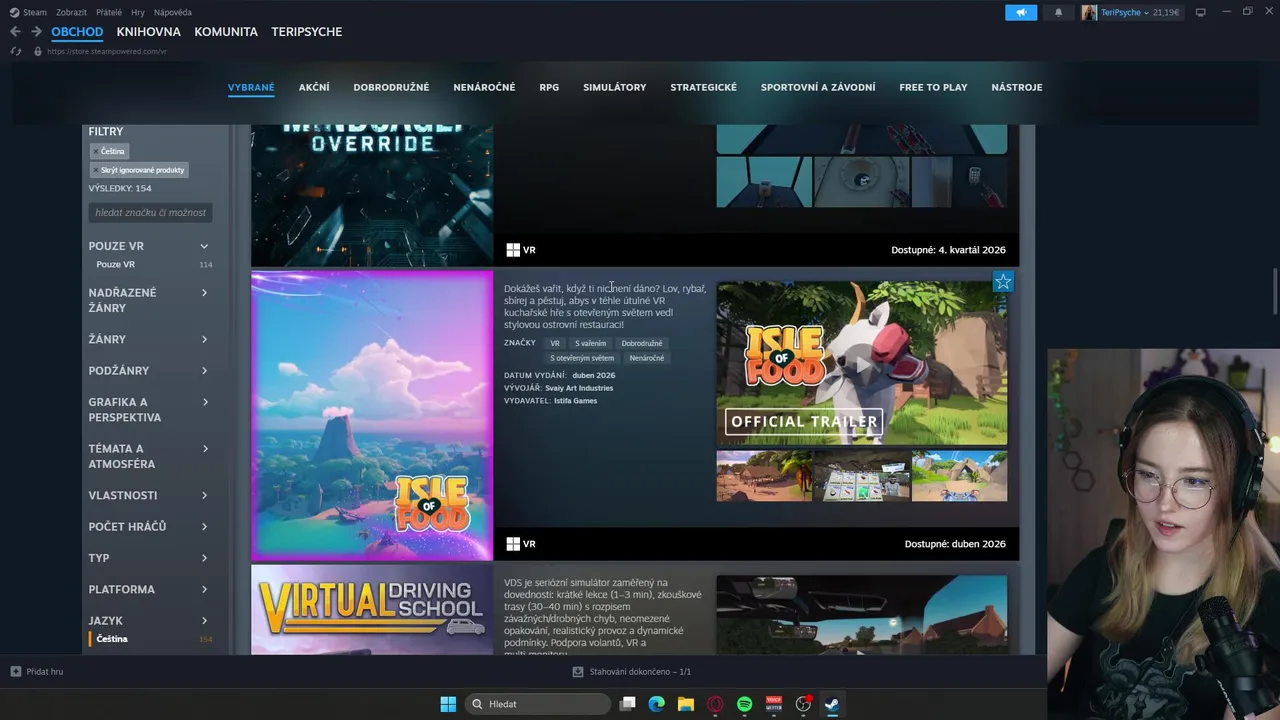Select the NÁSTROJE category tab
Image resolution: width=1280 pixels, height=720 pixels.
1017,87
